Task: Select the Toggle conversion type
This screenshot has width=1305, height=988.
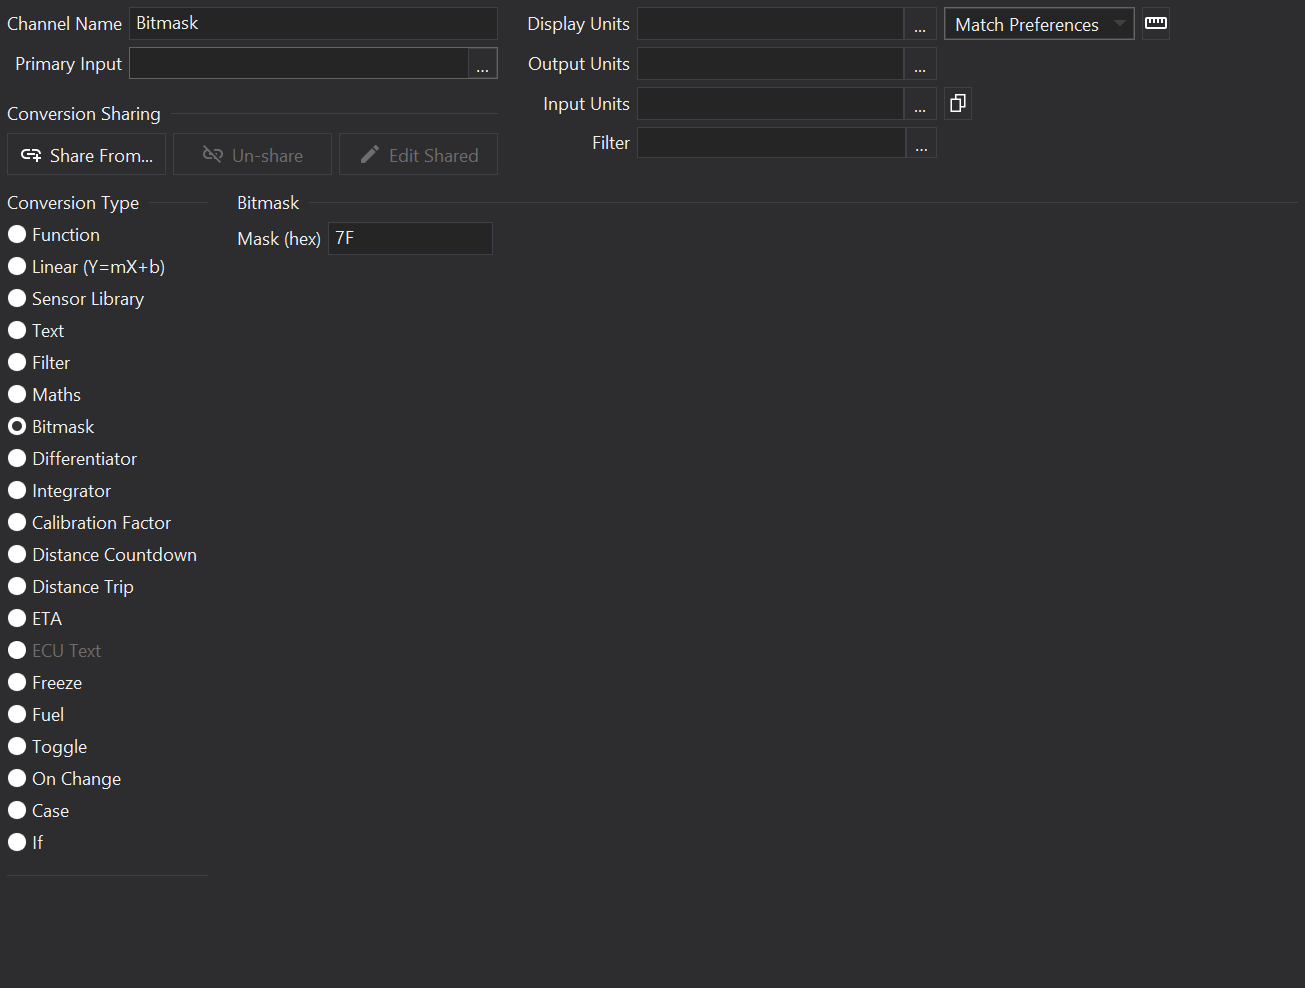Action: 17,746
